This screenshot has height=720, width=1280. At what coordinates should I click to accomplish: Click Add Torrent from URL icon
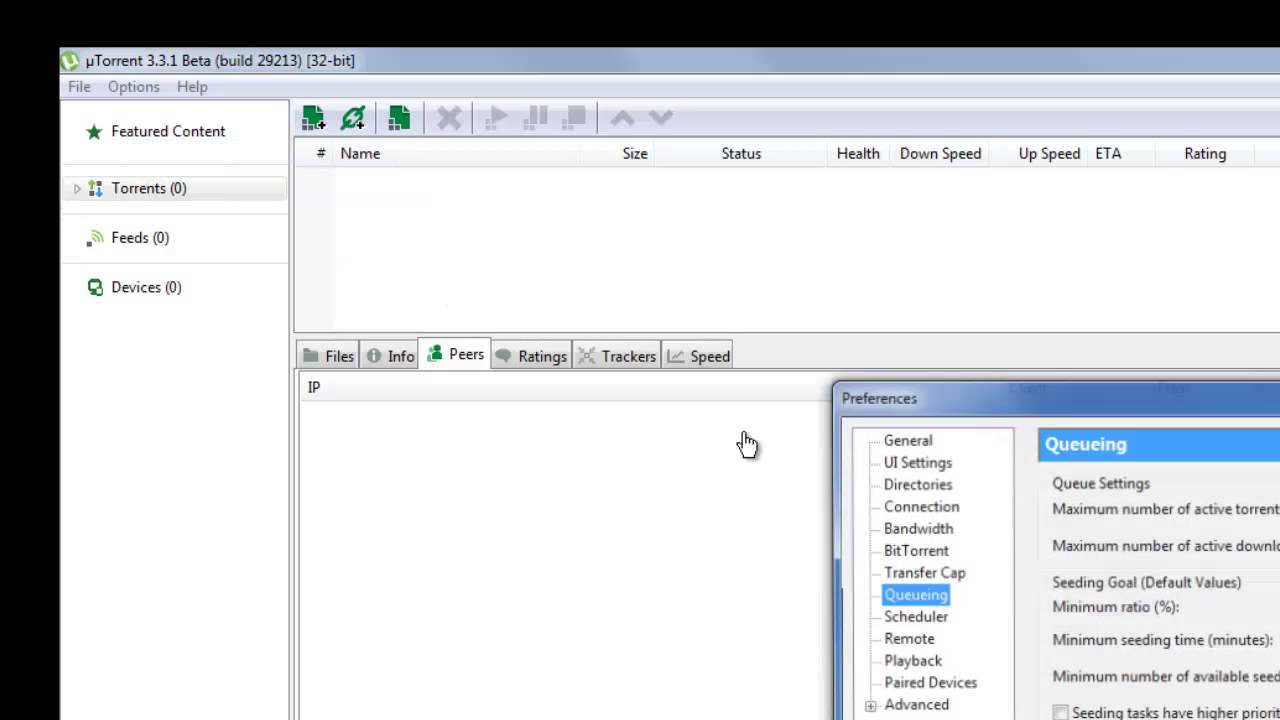(x=353, y=118)
